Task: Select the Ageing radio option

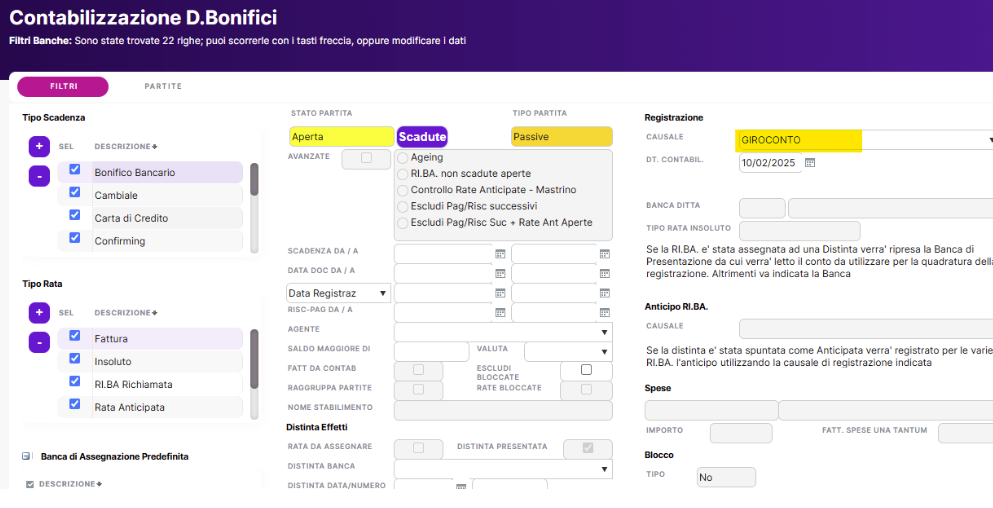Action: click(403, 158)
